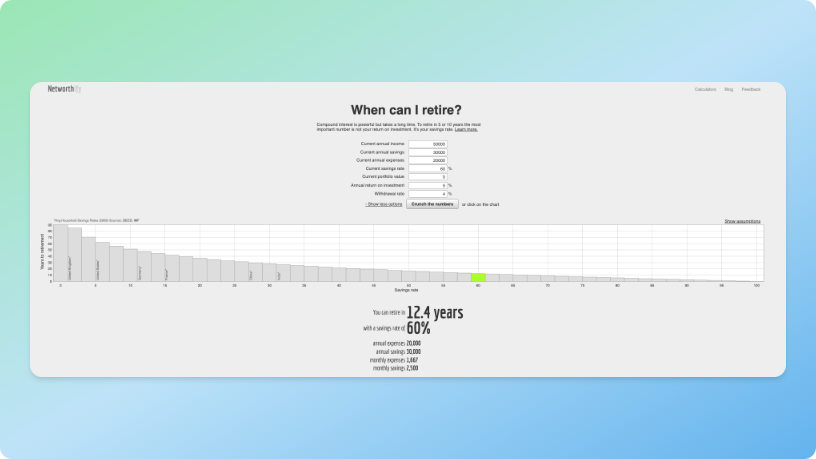This screenshot has width=816, height=459.
Task: Select the United Kingdom labeled chart bar
Action: tap(75, 254)
